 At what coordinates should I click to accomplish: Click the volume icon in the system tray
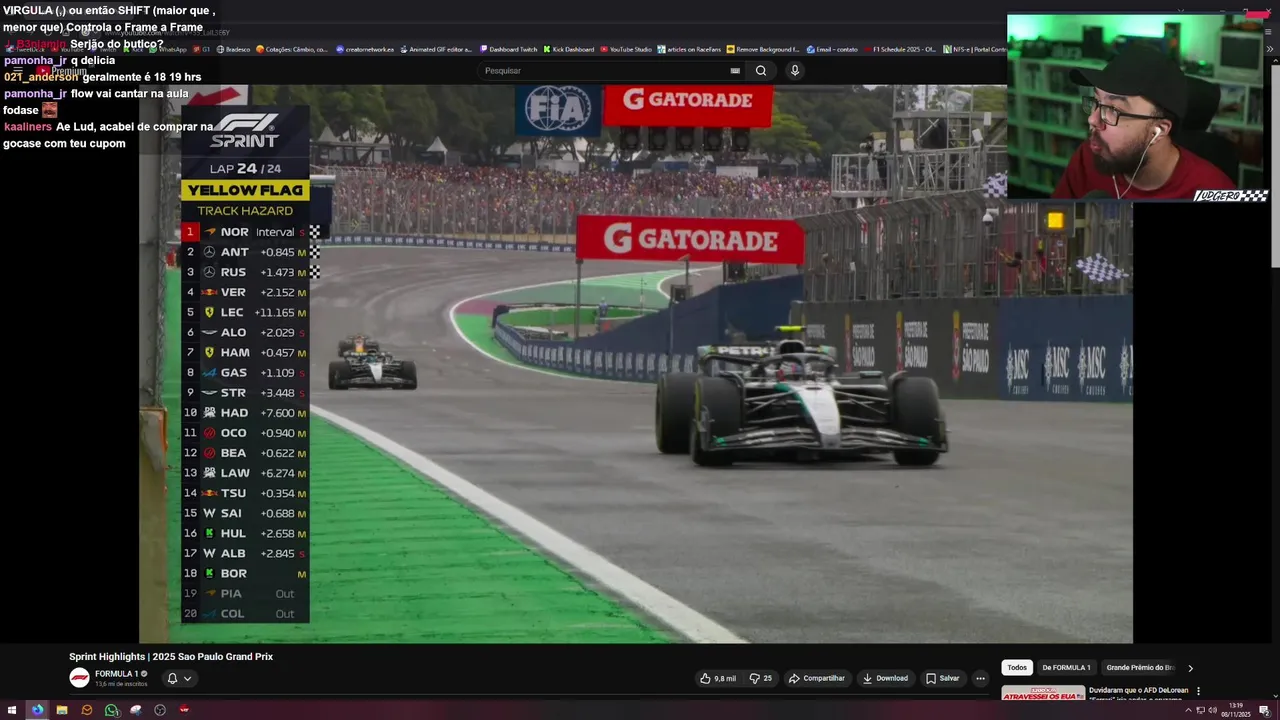(1212, 710)
